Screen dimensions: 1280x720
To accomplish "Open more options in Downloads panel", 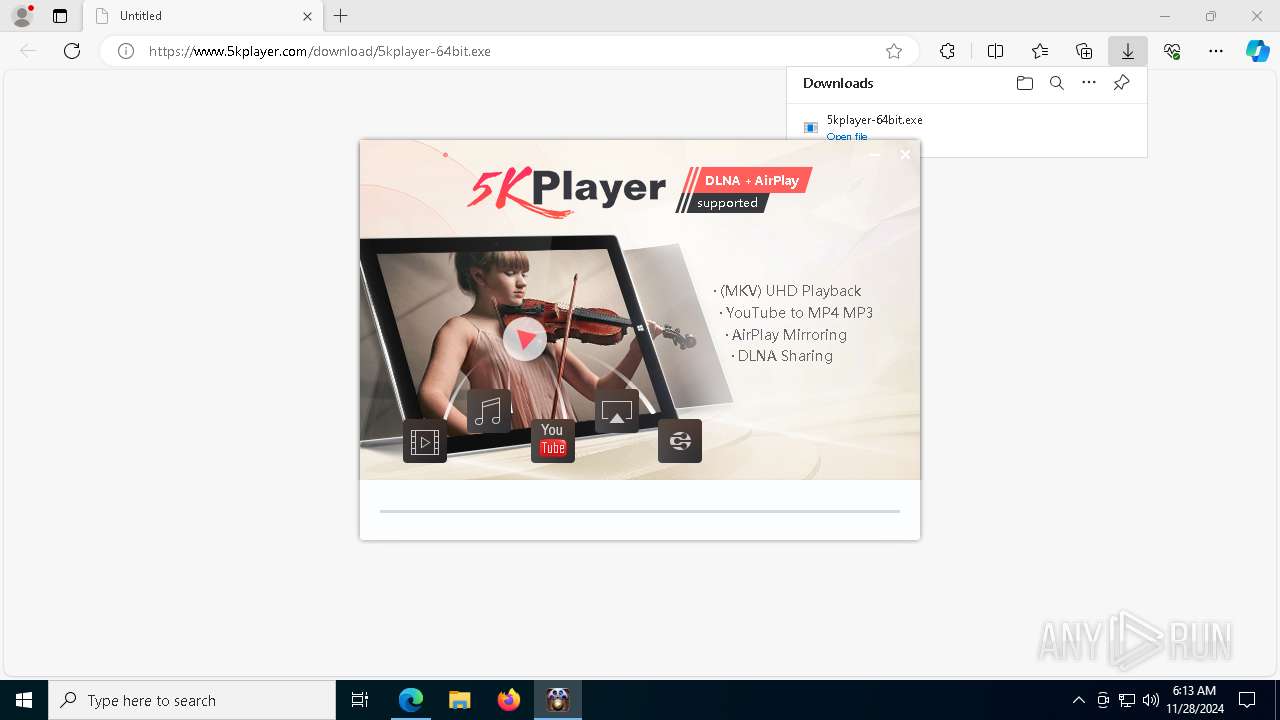I will pos(1089,83).
